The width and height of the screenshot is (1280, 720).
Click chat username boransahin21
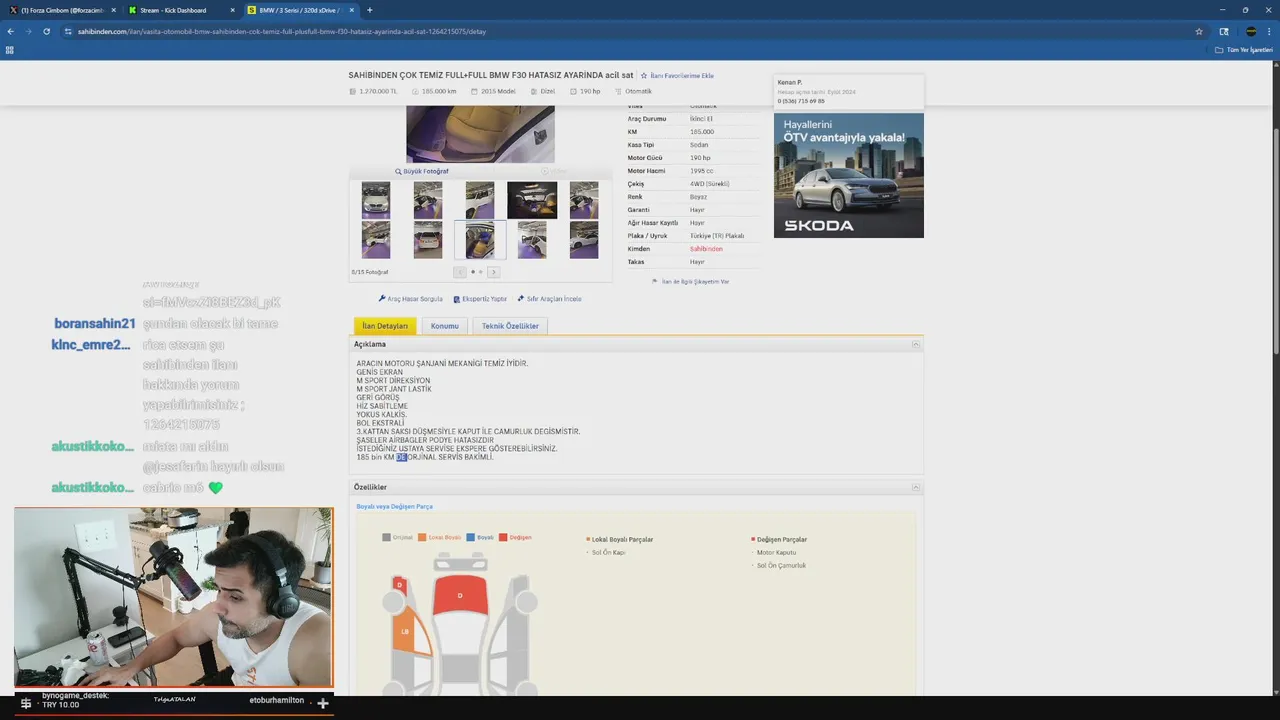coord(94,324)
